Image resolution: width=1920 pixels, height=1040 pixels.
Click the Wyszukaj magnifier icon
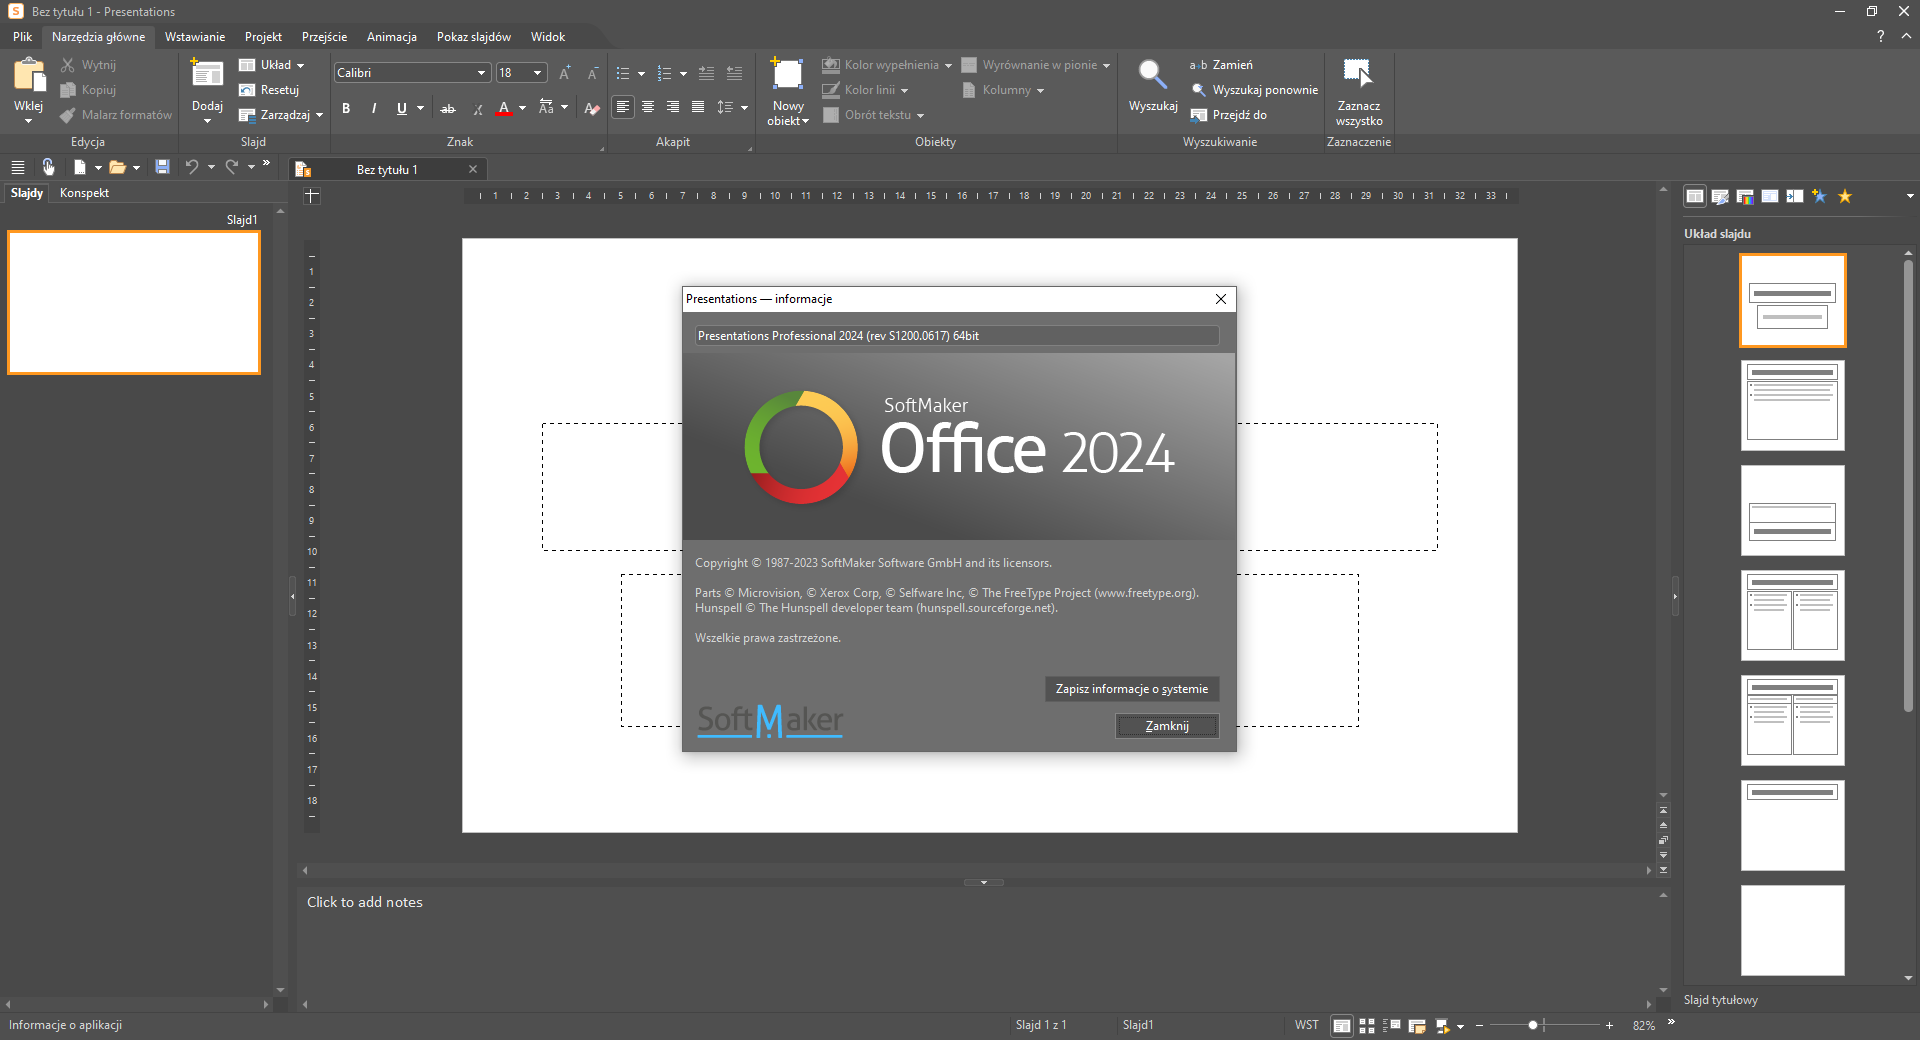click(x=1153, y=75)
